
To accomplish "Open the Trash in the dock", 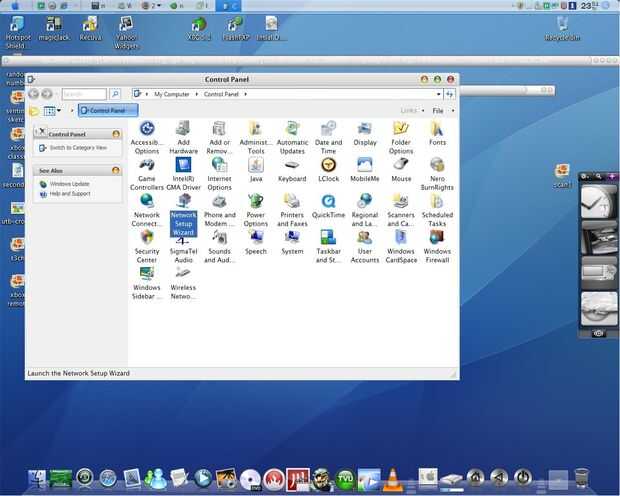I will point(581,479).
